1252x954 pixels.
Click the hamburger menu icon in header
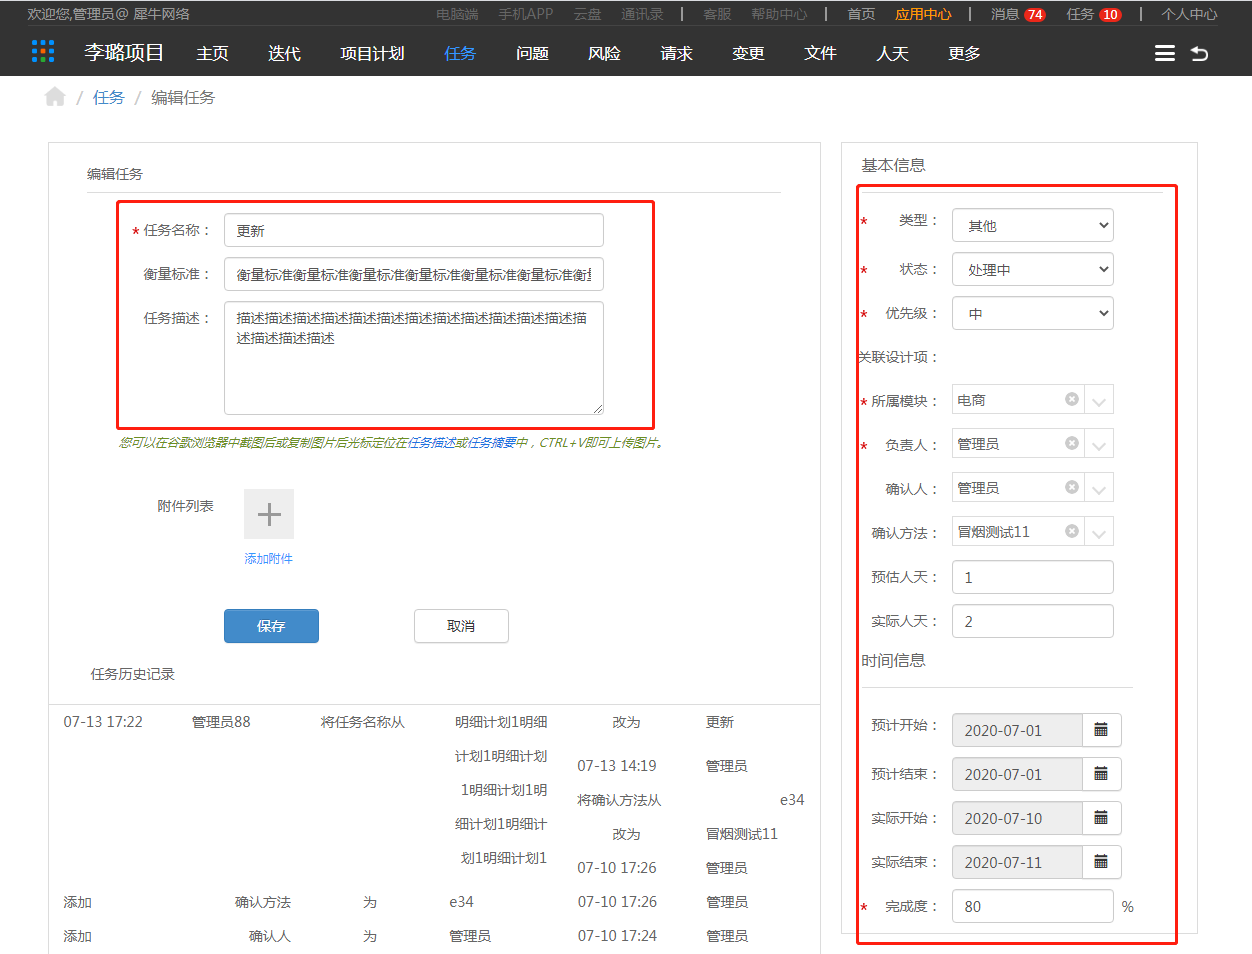[1165, 53]
